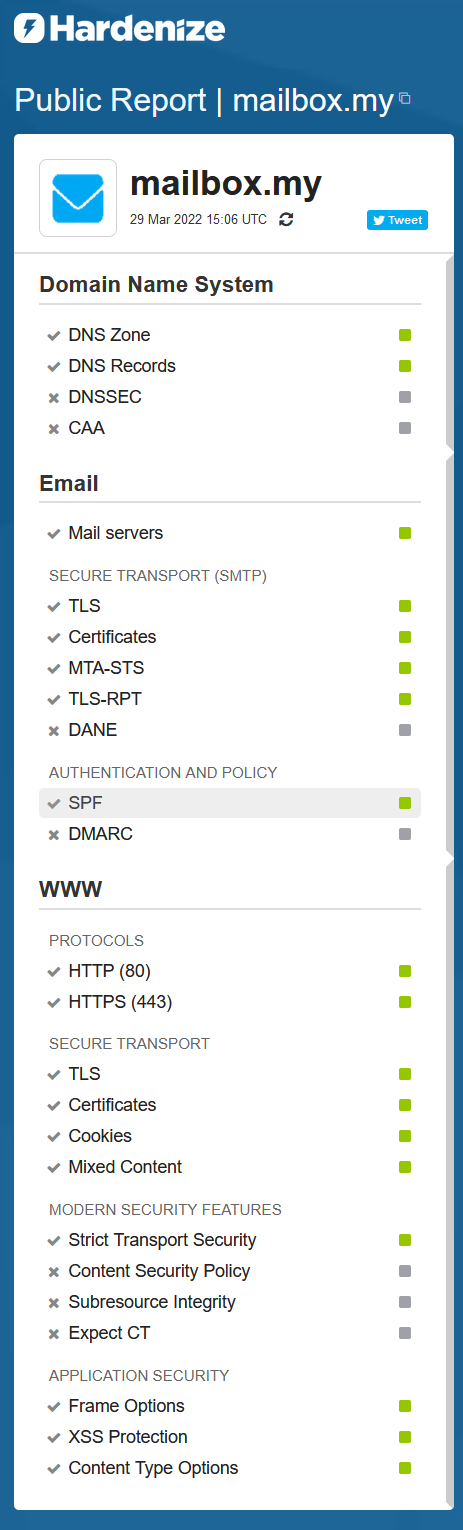This screenshot has width=463, height=1530.
Task: Select Certificates under WWW Secure Transport
Action: point(230,1105)
